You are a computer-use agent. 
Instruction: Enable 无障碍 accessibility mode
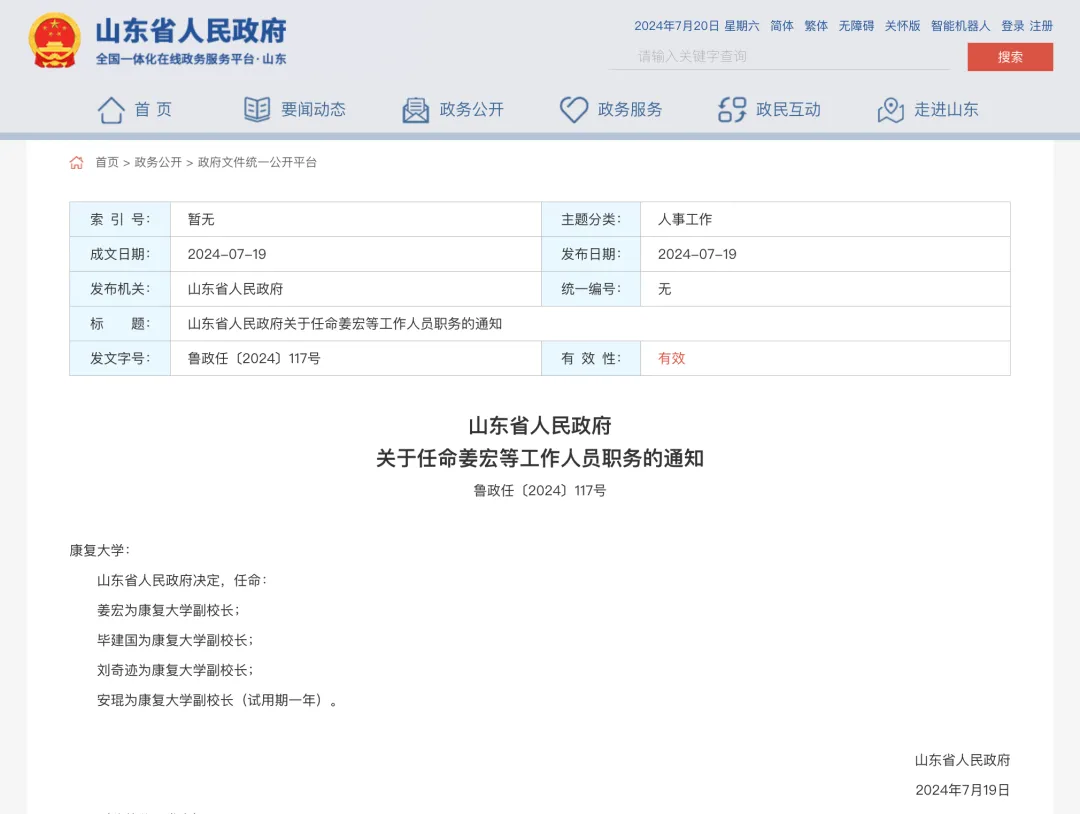pos(856,26)
